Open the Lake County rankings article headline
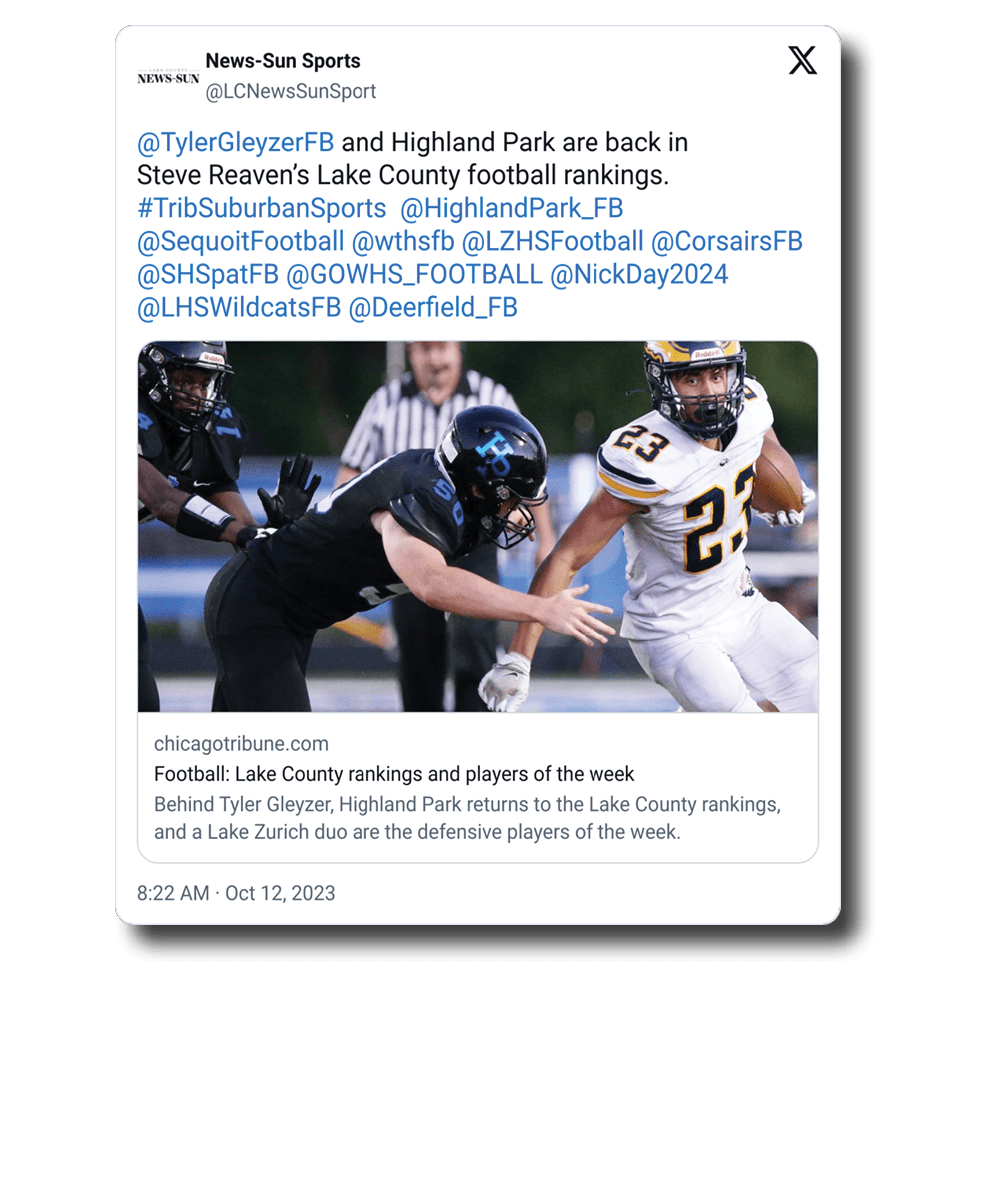996x1177 pixels. coord(394,774)
